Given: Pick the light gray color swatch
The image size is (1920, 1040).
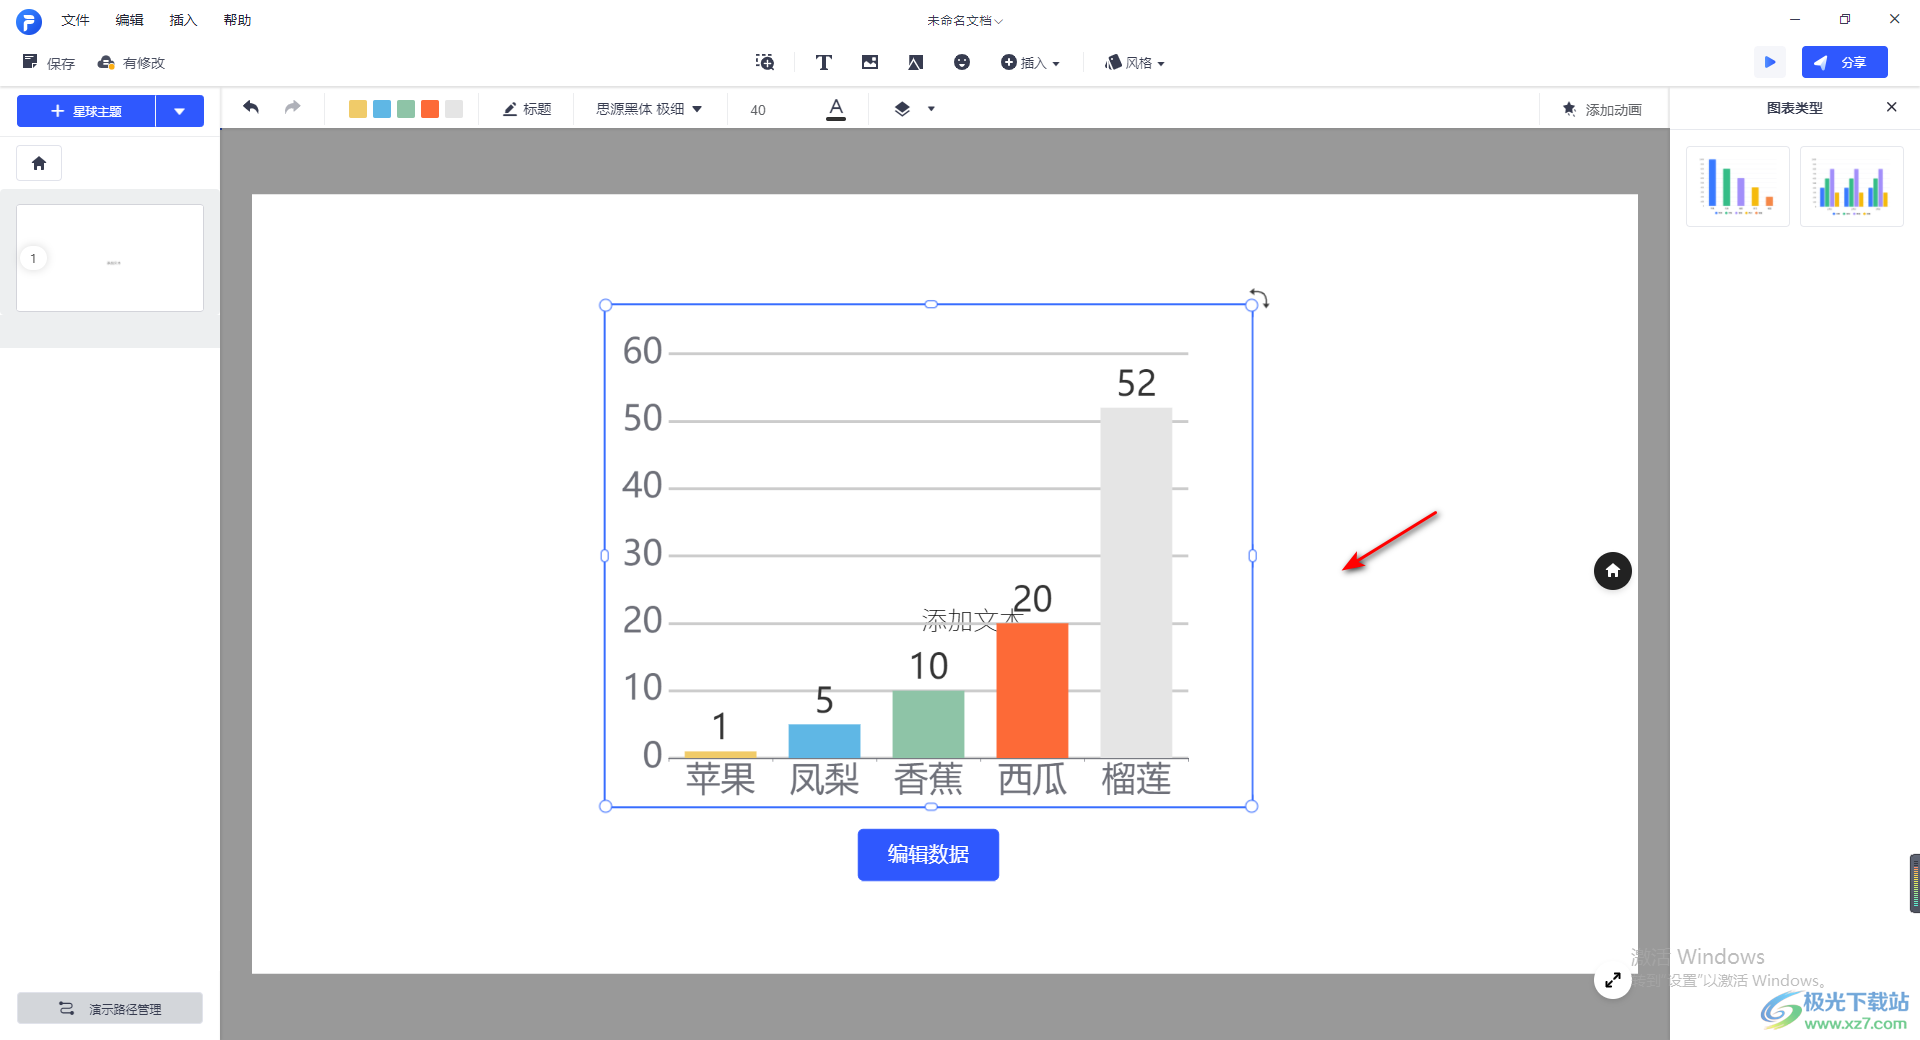Looking at the screenshot, I should tap(453, 109).
